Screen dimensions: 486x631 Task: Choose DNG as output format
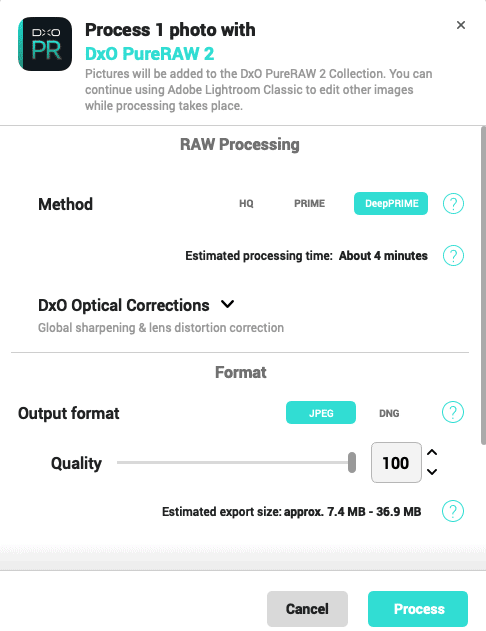(x=389, y=413)
